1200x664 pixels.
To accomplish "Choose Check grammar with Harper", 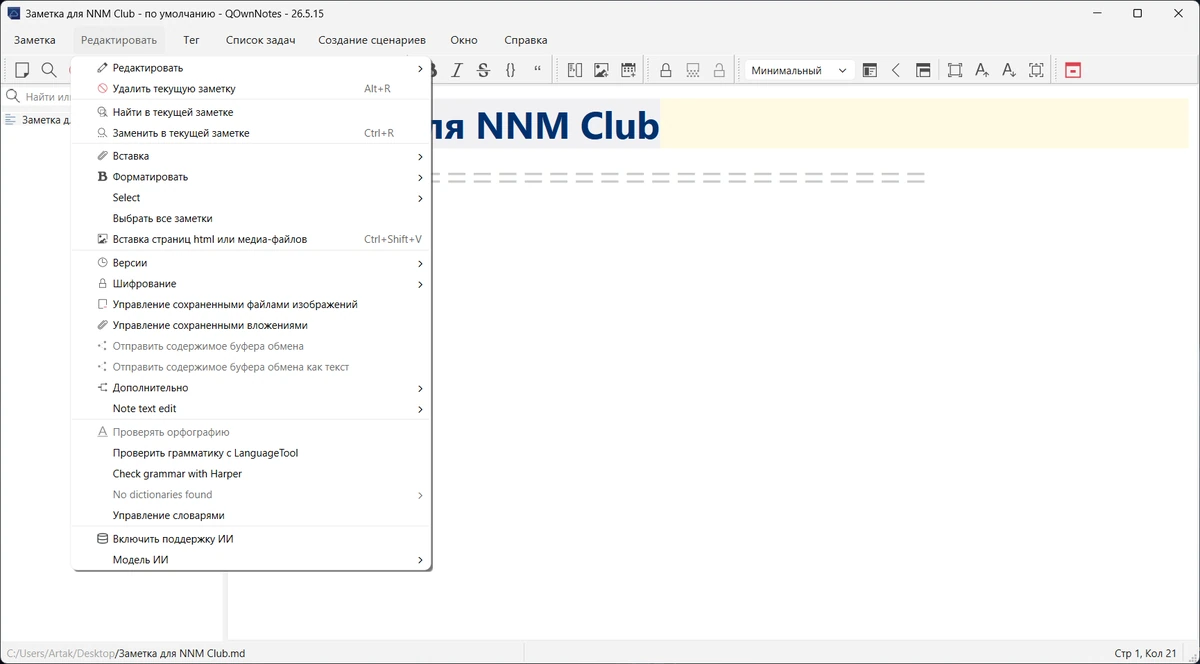I will [x=251, y=474].
